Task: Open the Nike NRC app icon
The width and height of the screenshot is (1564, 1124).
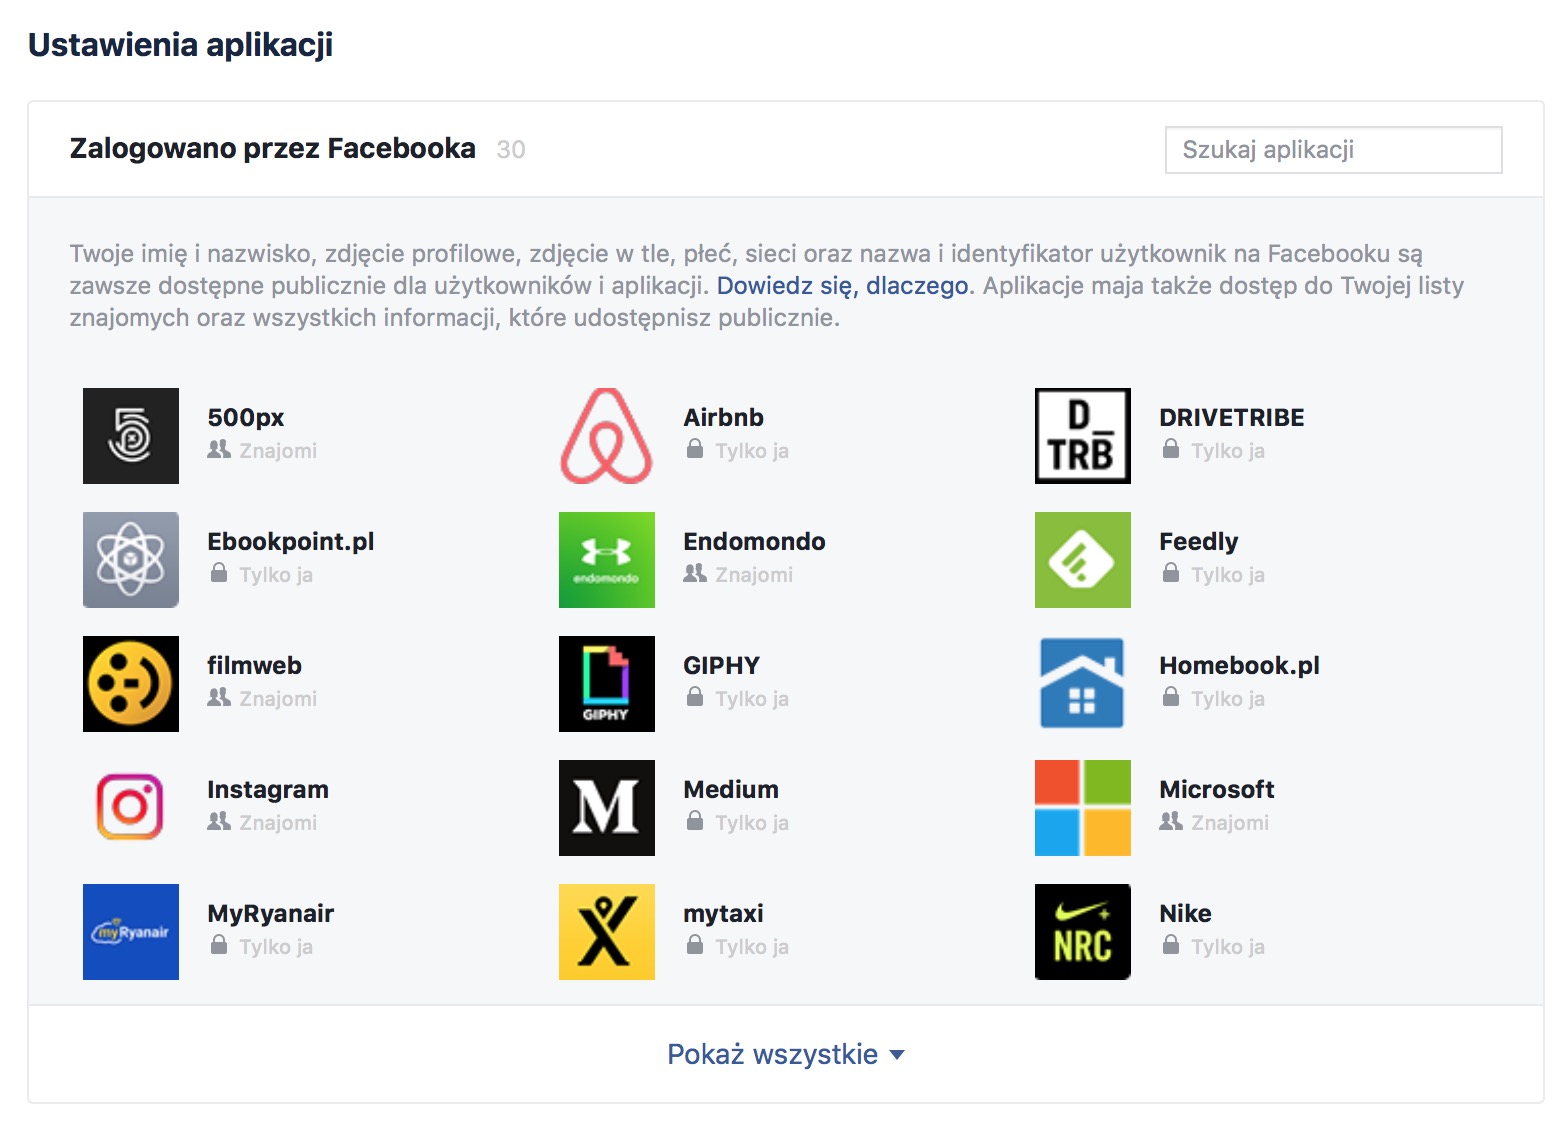Action: pos(1082,932)
